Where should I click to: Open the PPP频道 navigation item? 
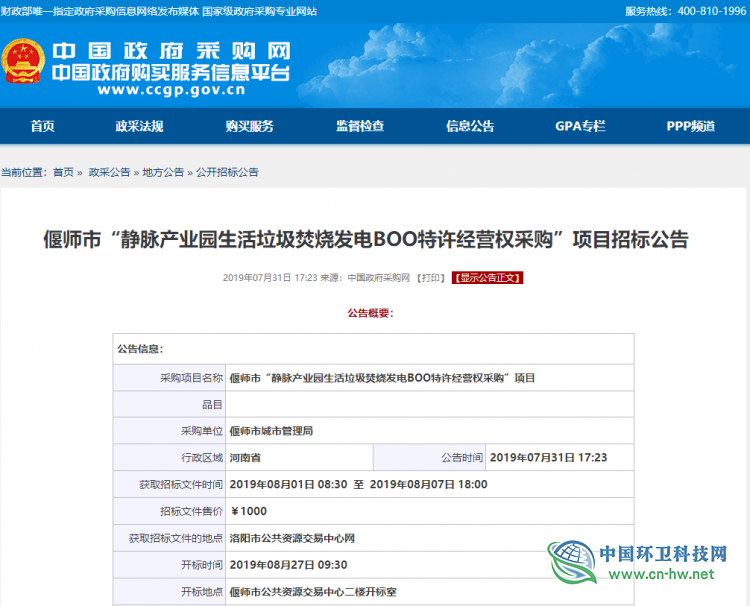point(691,126)
